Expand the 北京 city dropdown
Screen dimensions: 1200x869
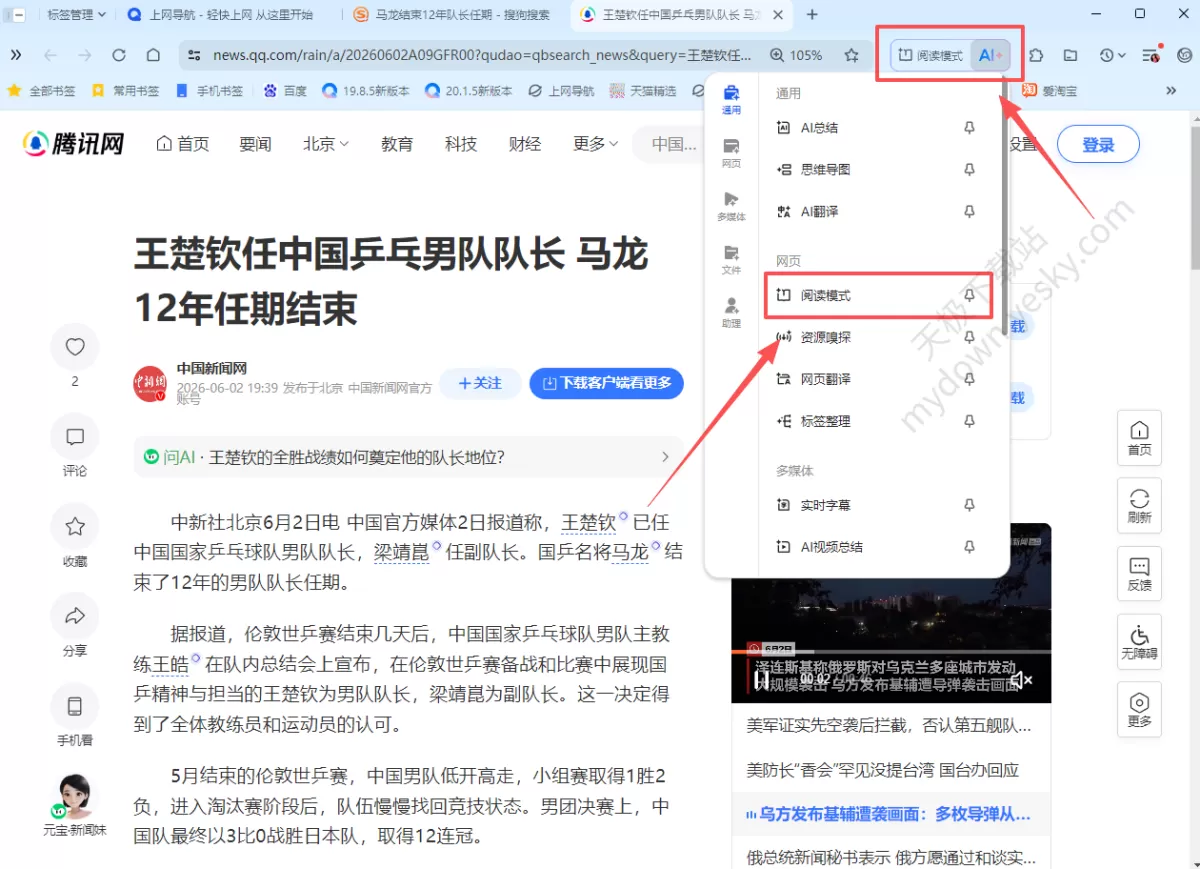(x=326, y=144)
